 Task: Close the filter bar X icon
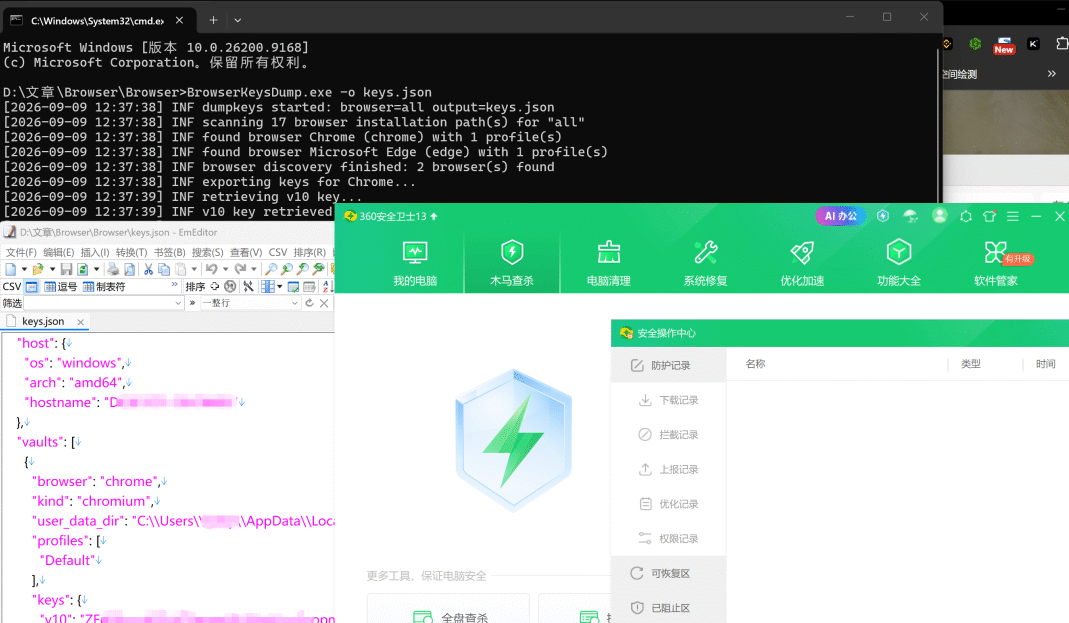(324, 303)
